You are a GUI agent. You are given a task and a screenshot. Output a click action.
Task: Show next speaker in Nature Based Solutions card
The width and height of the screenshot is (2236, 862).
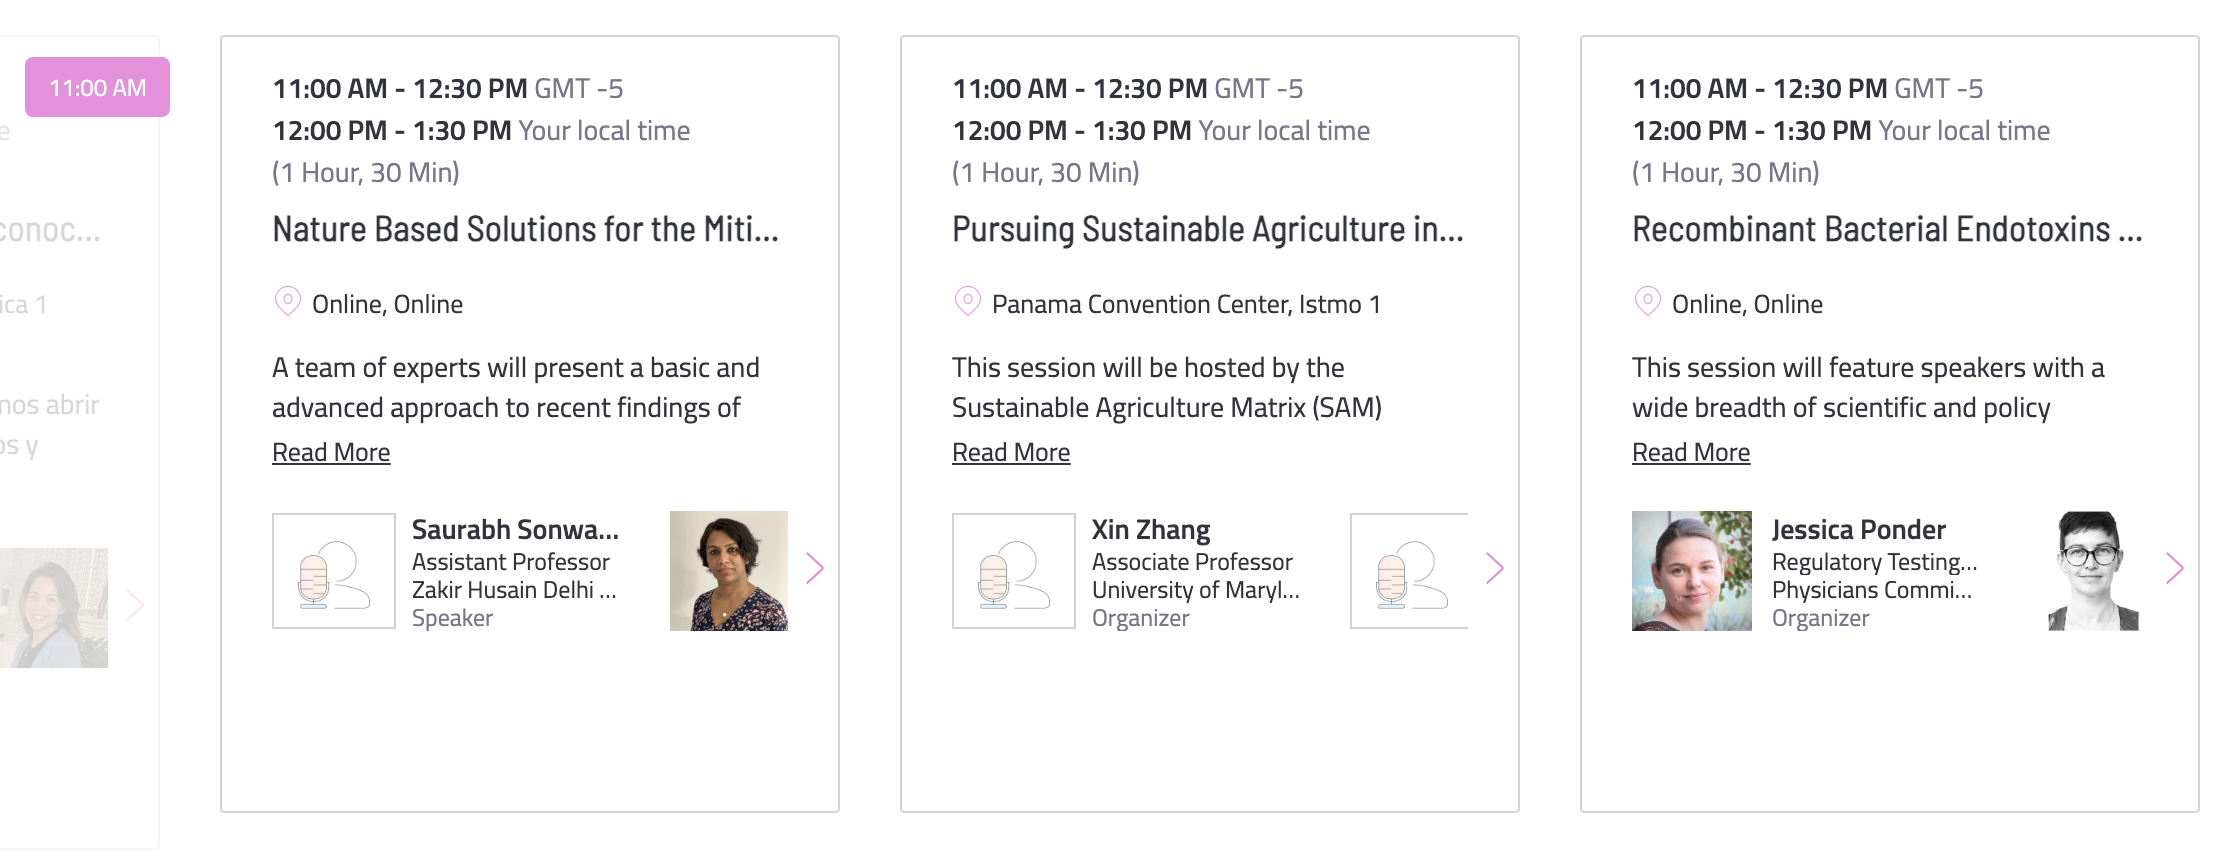815,569
